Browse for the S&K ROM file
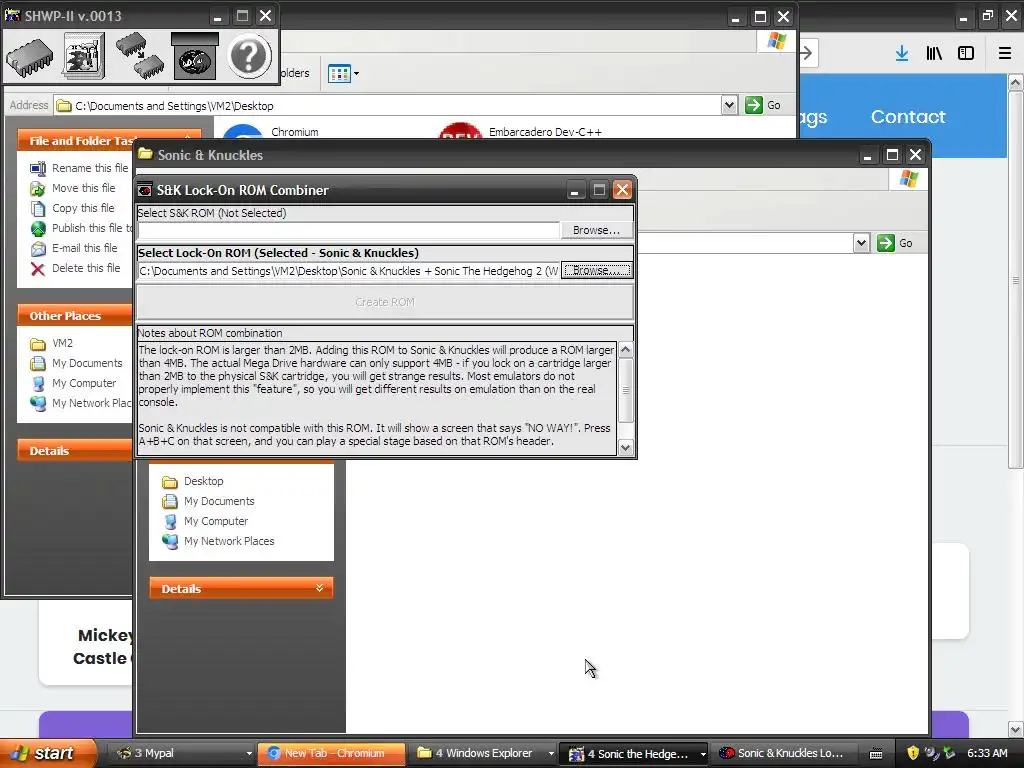 [x=596, y=230]
